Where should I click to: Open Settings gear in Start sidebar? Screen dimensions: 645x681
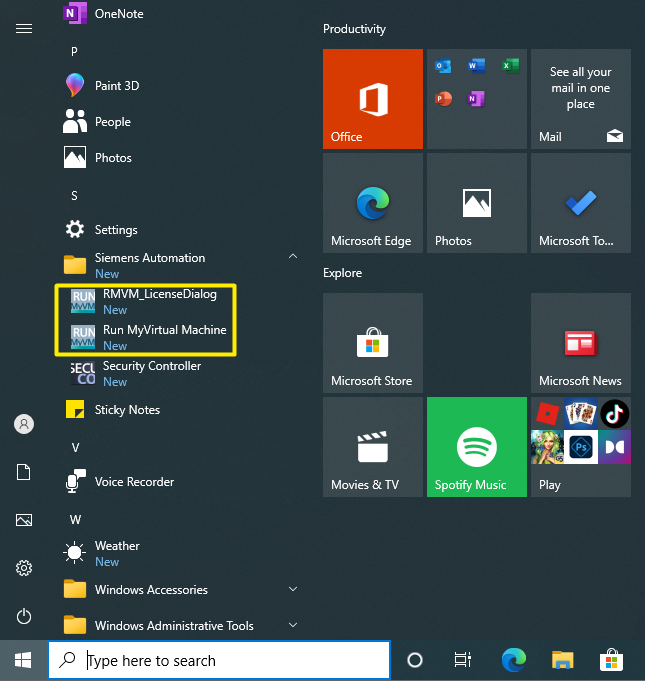tap(24, 568)
